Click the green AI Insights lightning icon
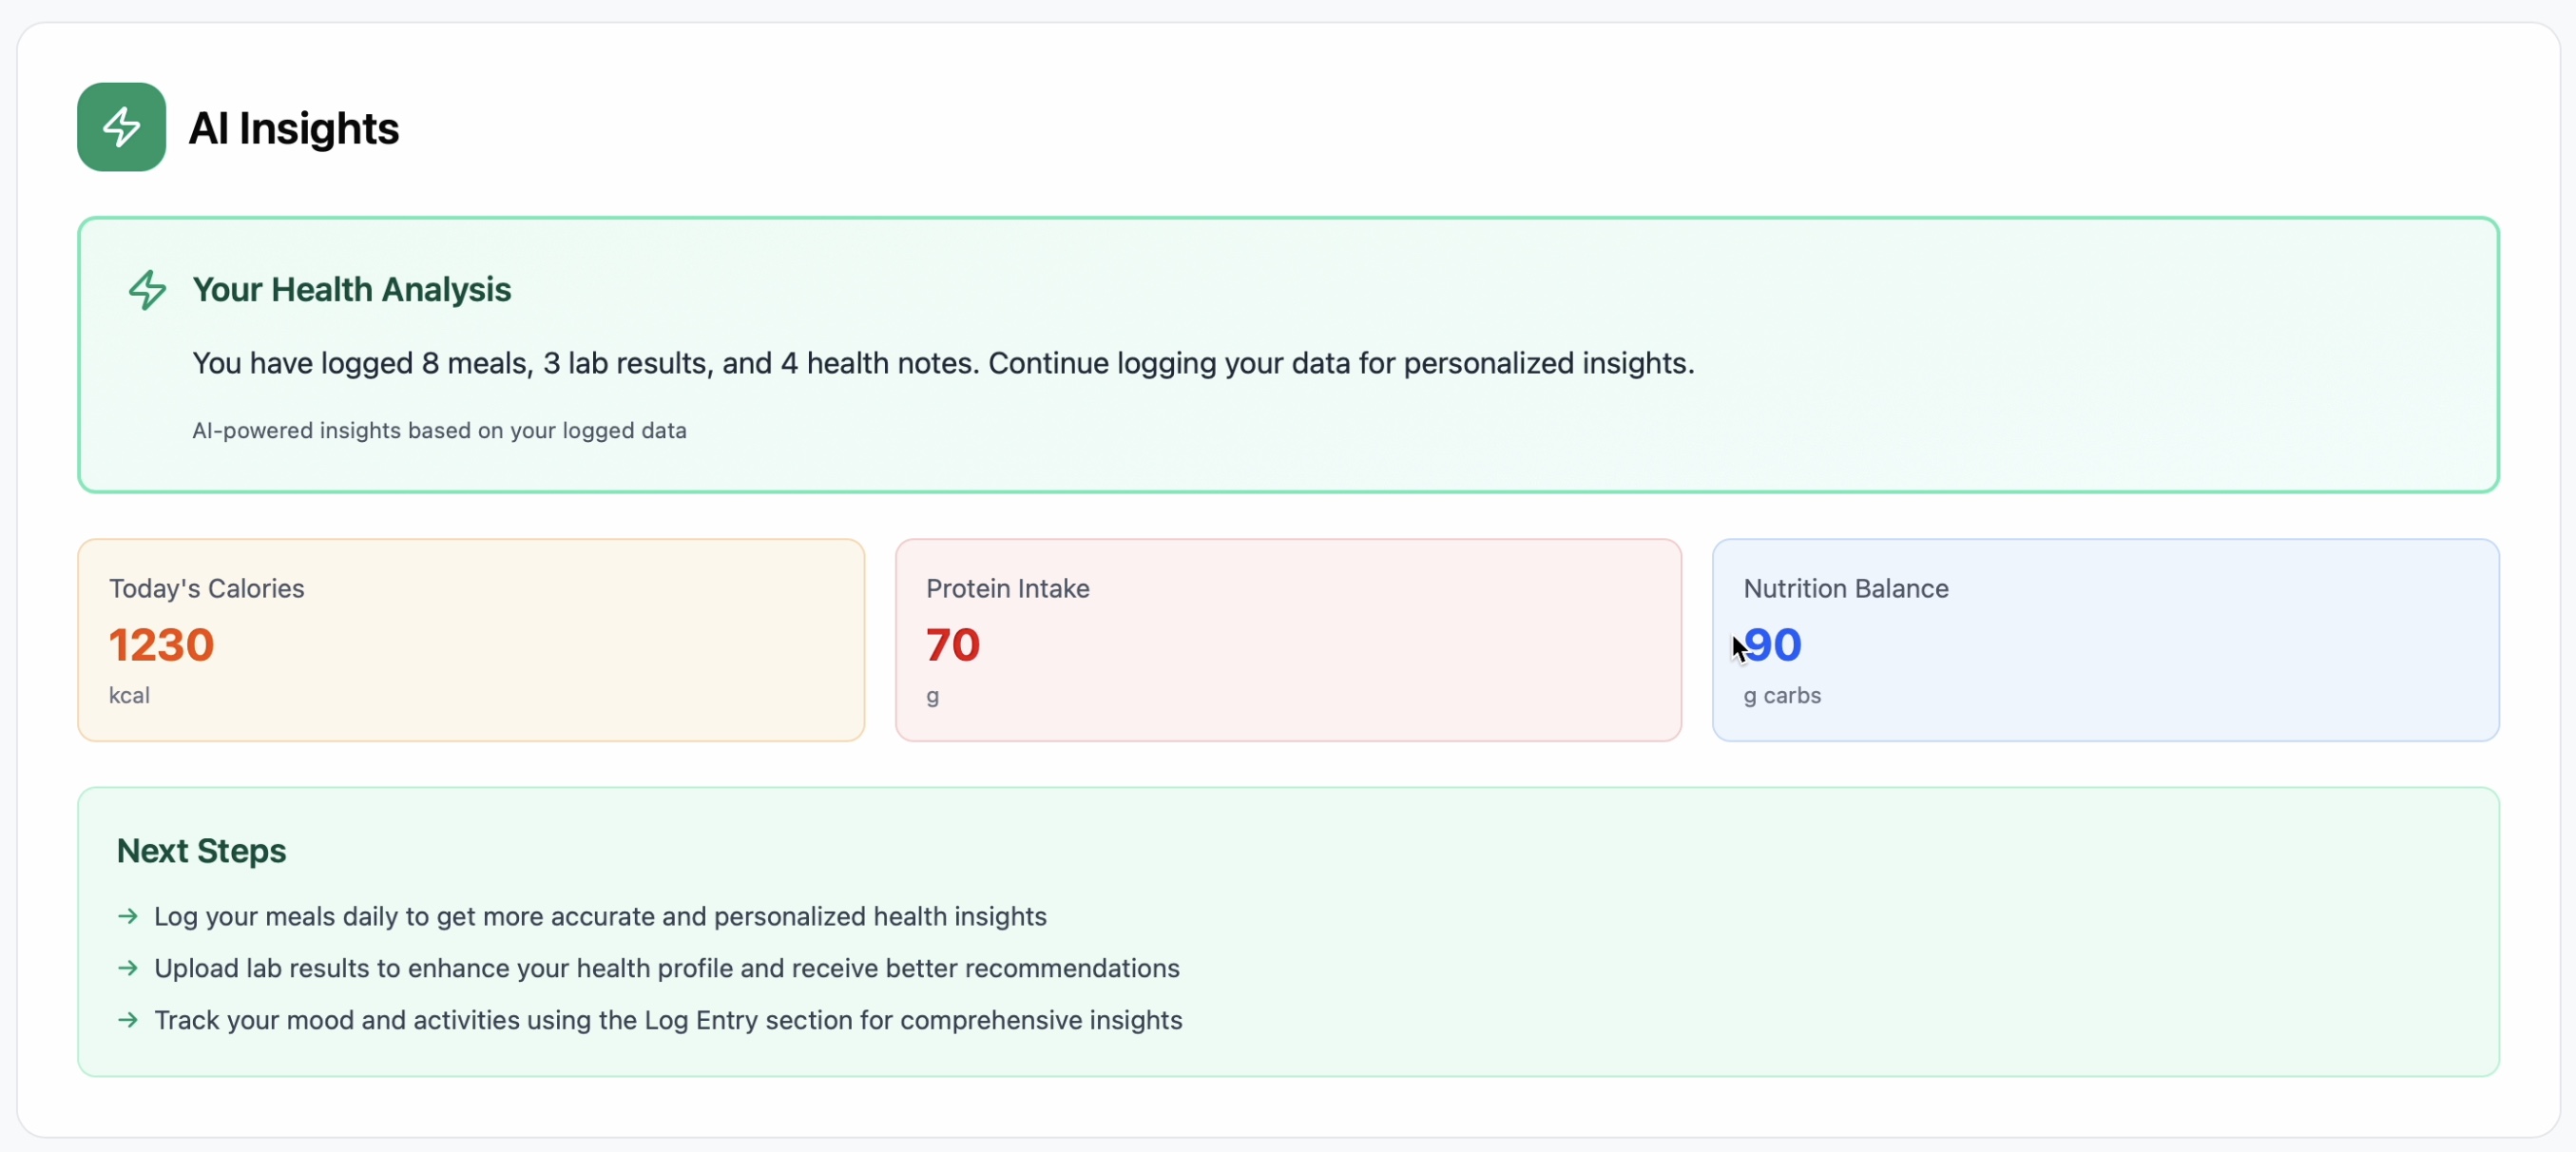2576x1152 pixels. (x=121, y=127)
